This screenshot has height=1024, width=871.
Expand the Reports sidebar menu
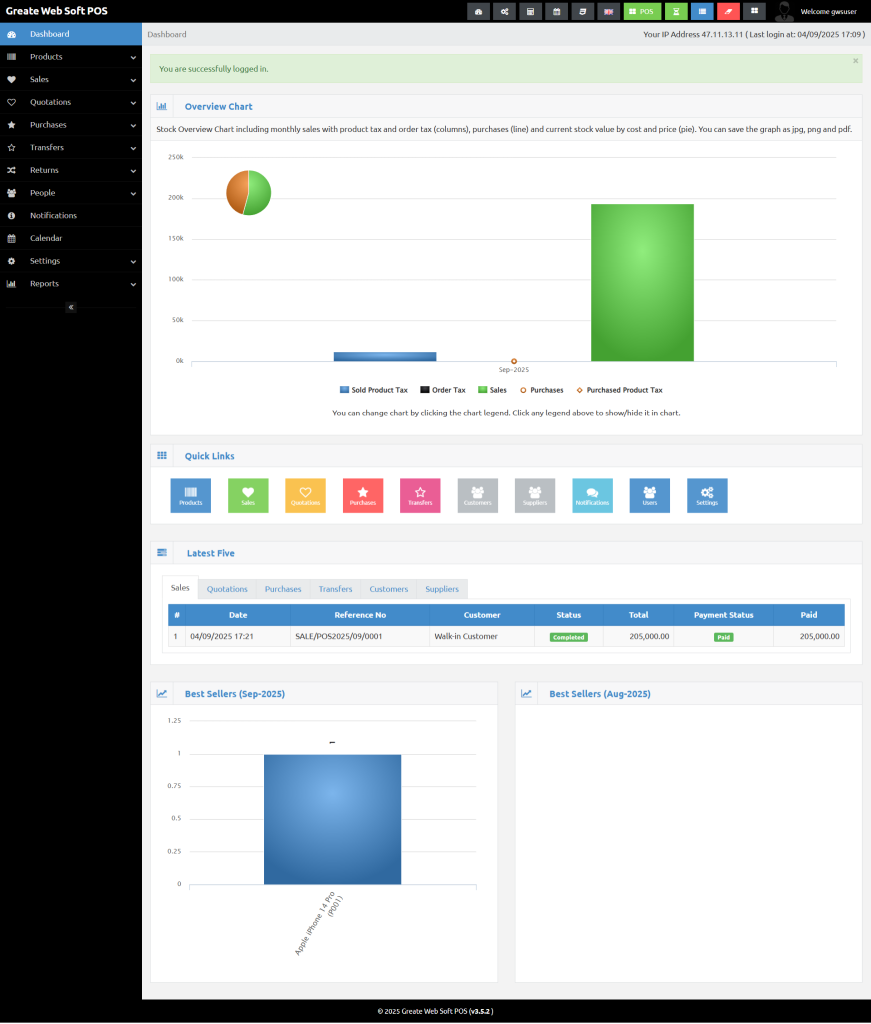[x=70, y=284]
